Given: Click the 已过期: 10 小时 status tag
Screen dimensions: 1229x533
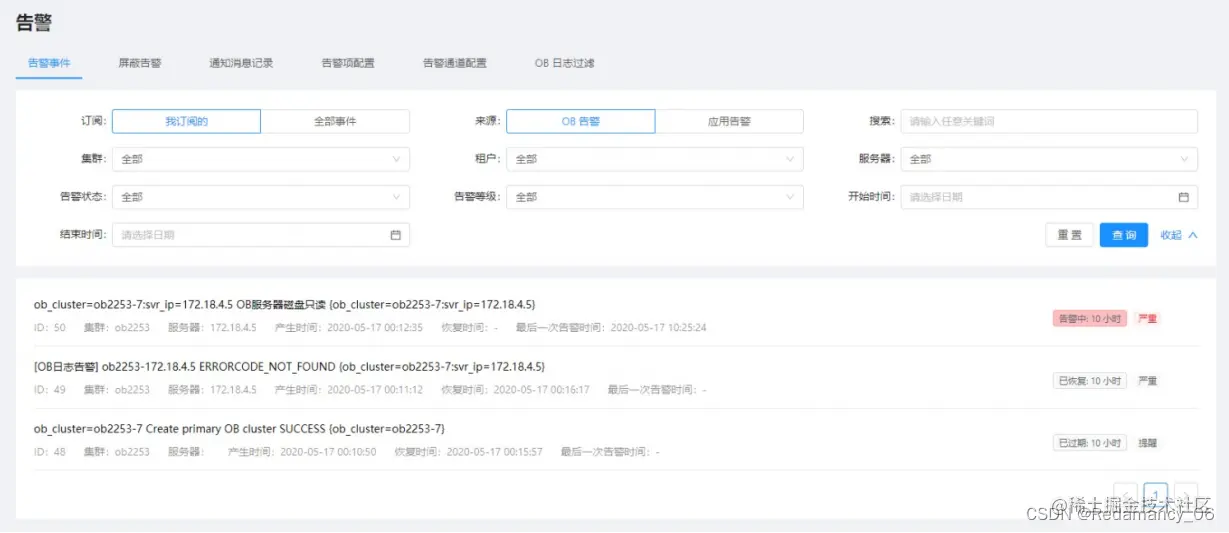Looking at the screenshot, I should point(1090,443).
